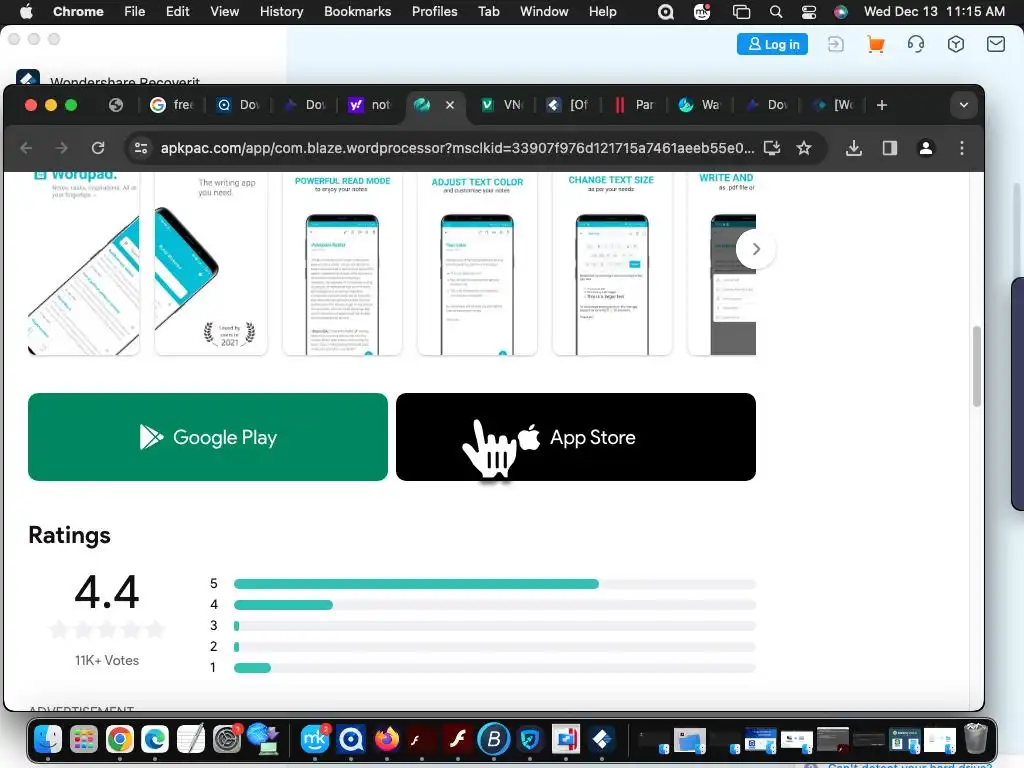
Task: Open Chrome three-dot menu
Action: coord(961,148)
